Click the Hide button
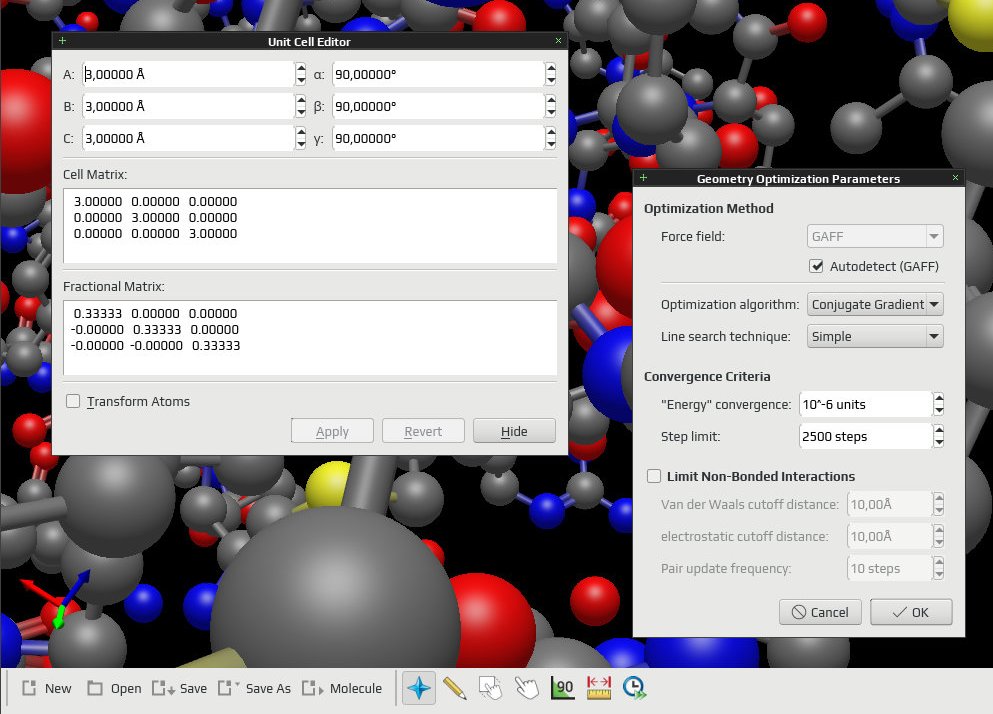The width and height of the screenshot is (993, 714). 514,431
